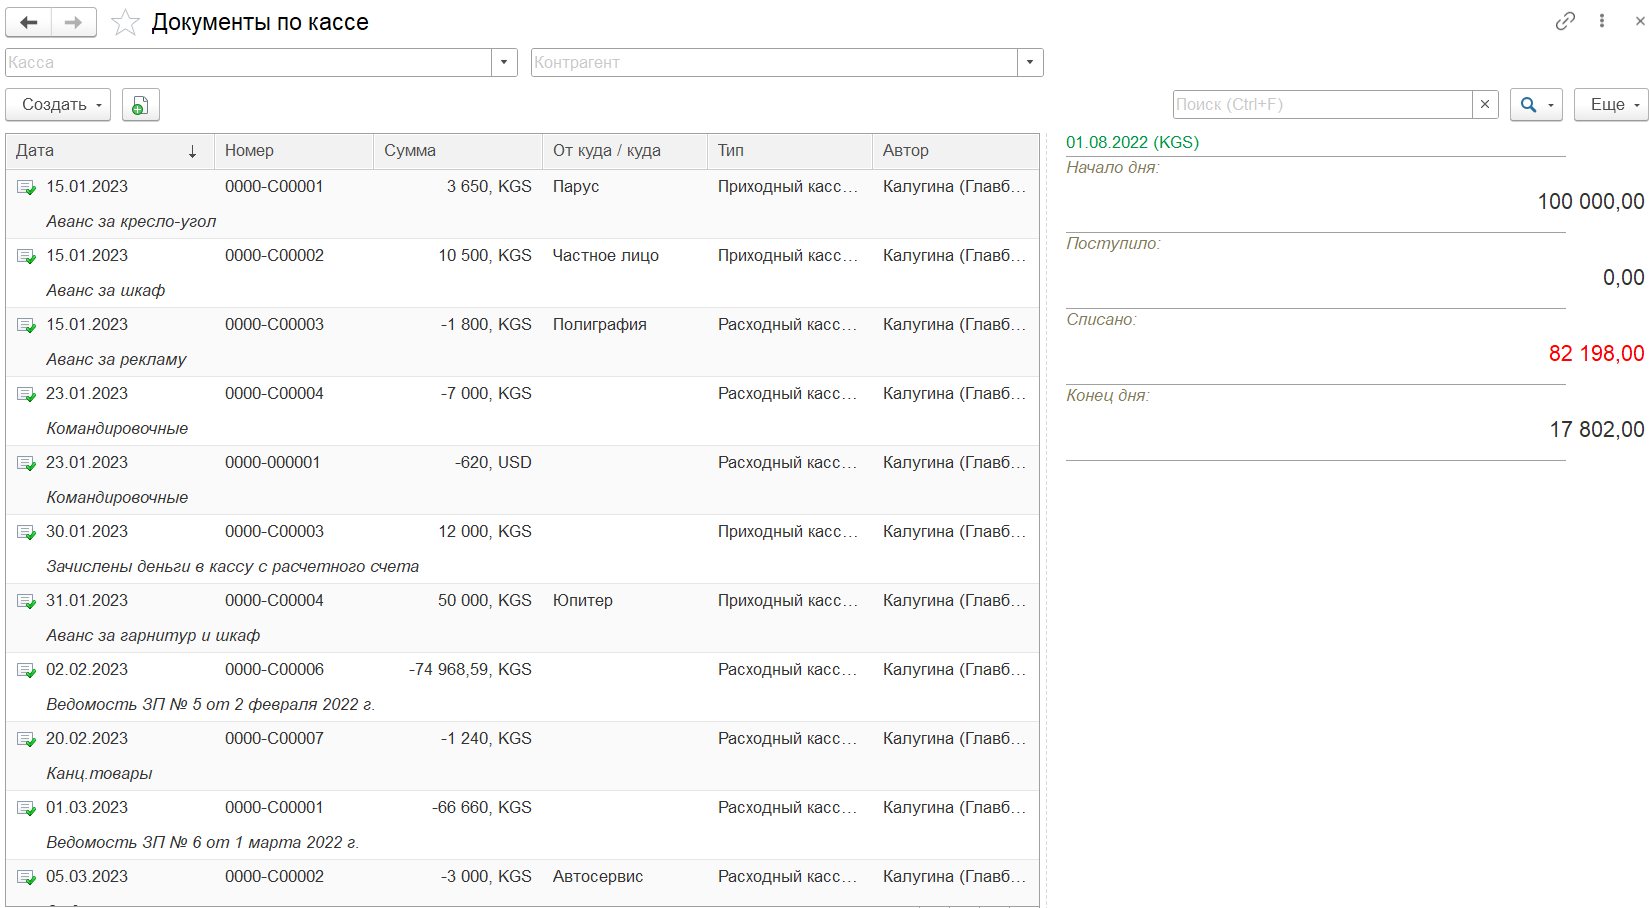Select the cell with sum 3 650, KGS
Viewport: 1649px width, 908px height.
coord(489,187)
